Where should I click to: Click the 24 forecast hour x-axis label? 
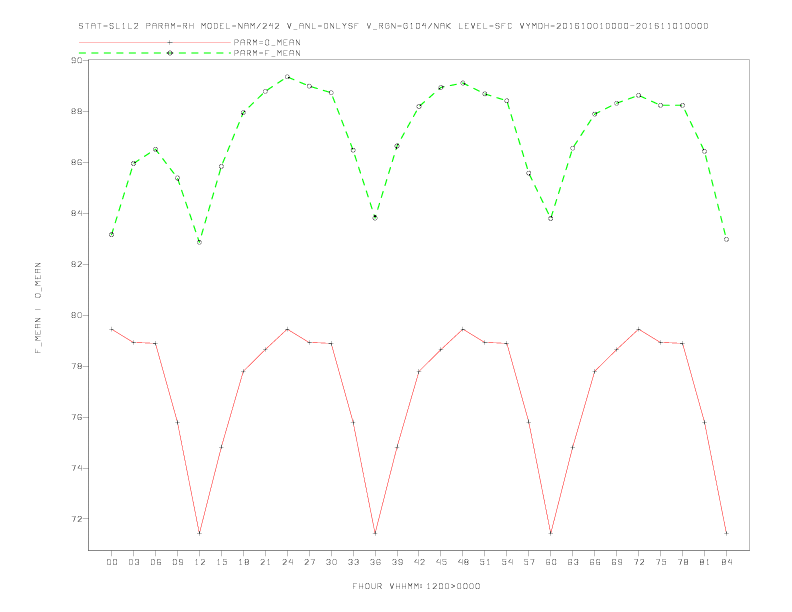click(x=287, y=562)
